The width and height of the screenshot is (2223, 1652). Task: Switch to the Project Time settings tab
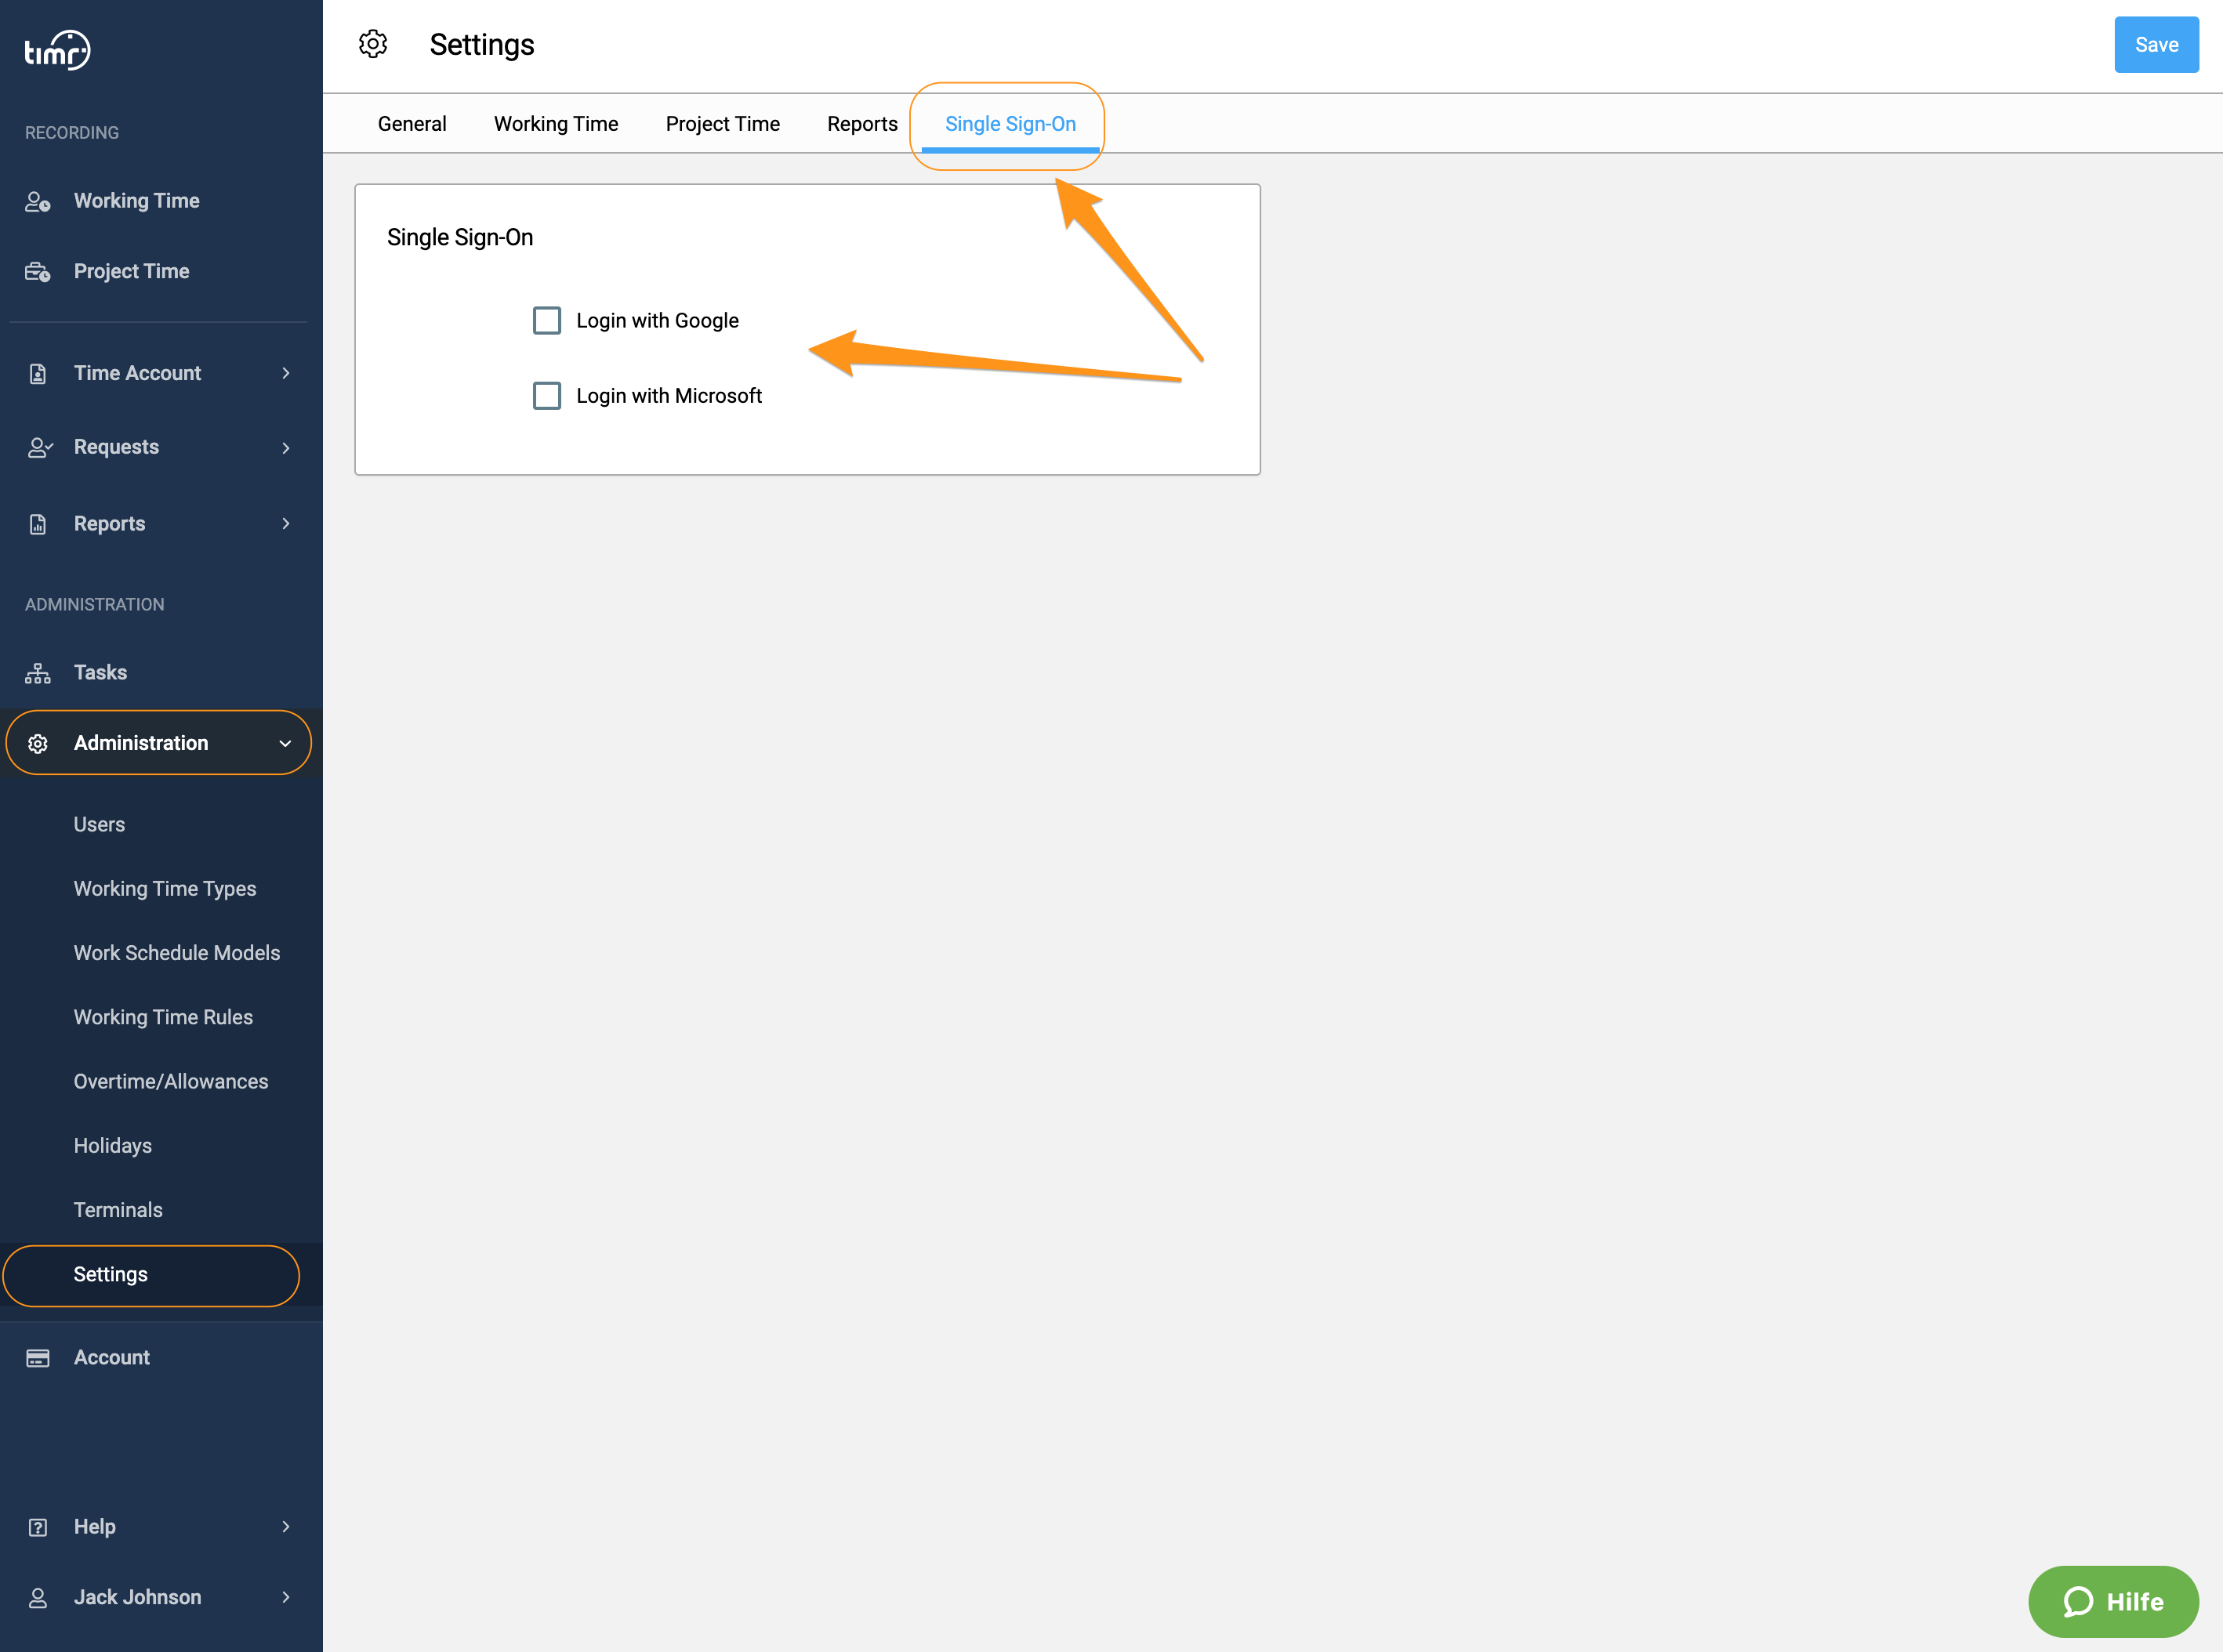(x=723, y=124)
